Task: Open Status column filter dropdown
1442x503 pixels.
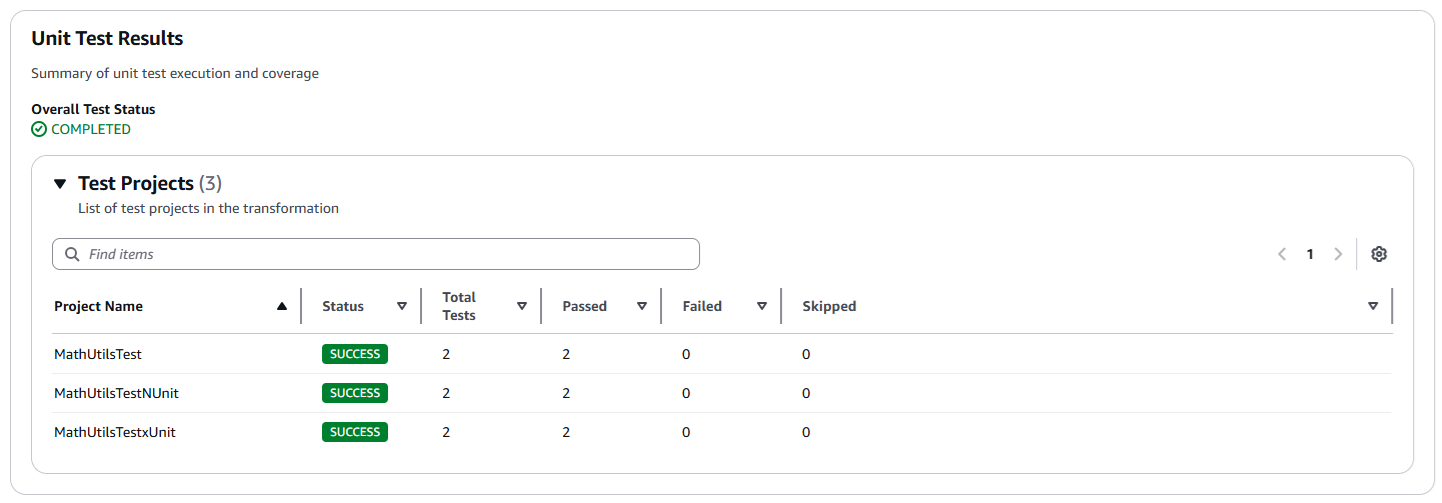Action: point(402,307)
